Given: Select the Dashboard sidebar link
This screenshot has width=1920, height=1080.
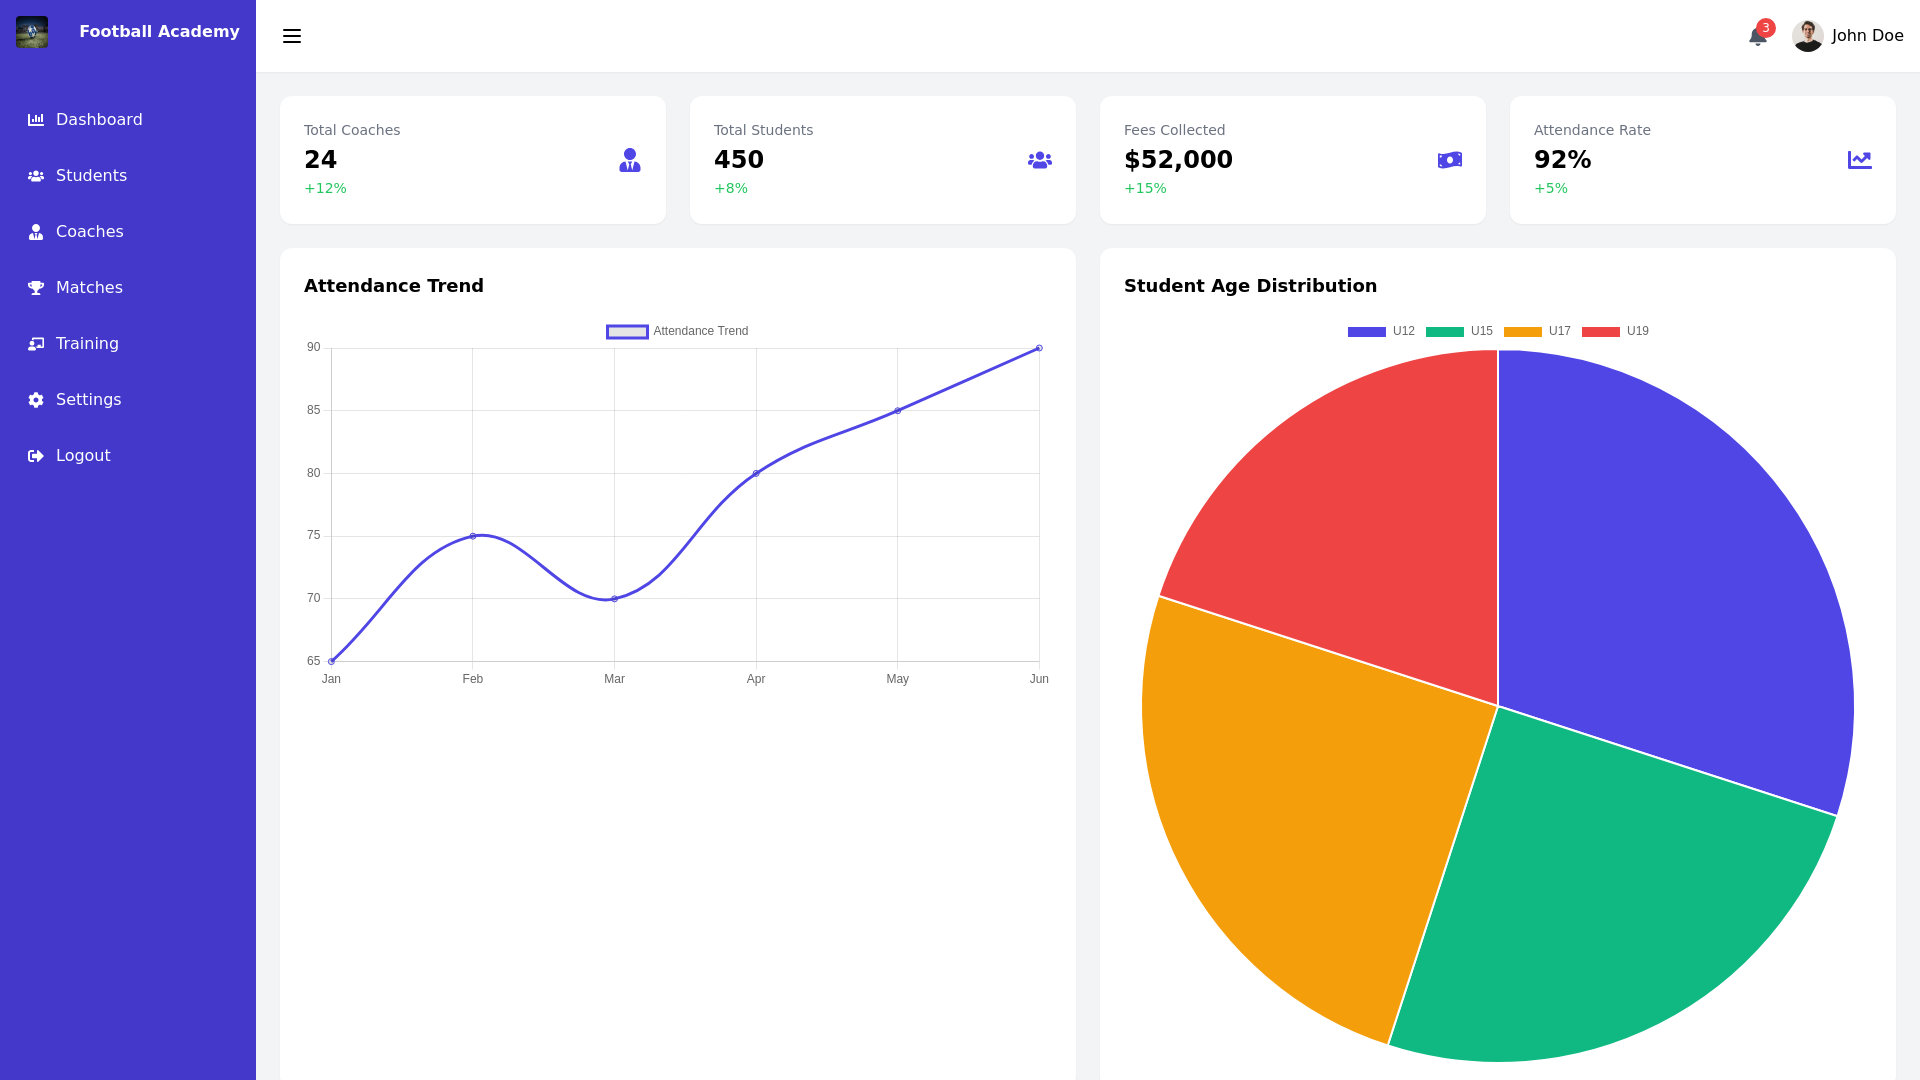Looking at the screenshot, I should coord(99,119).
